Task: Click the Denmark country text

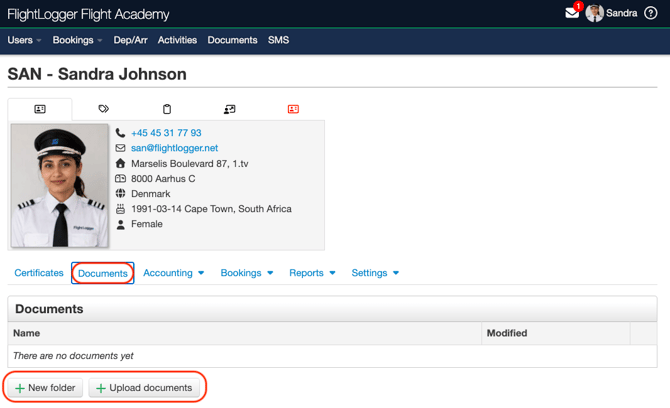Action: [x=150, y=194]
